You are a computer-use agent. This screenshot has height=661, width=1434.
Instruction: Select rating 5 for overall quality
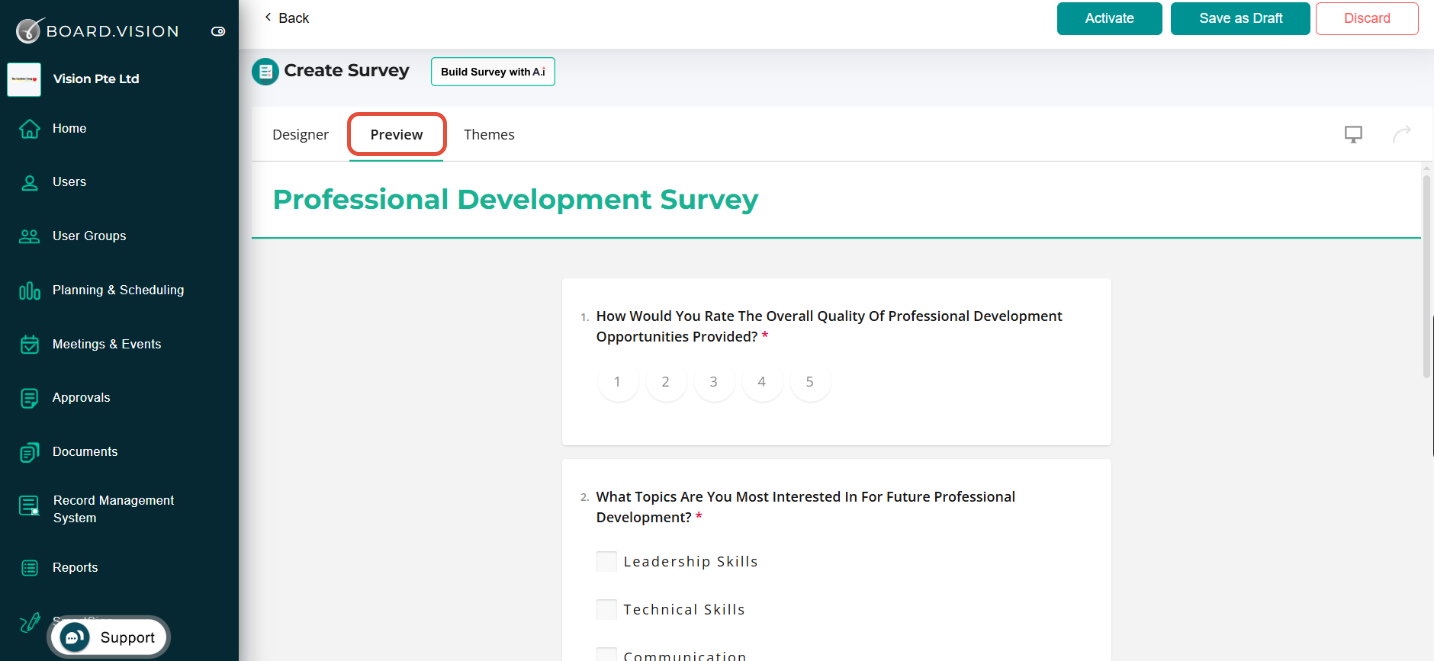(810, 382)
